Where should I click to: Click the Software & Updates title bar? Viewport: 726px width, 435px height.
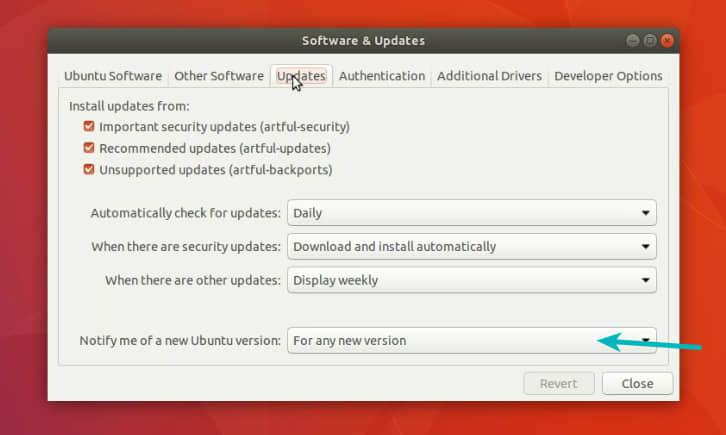coord(363,41)
